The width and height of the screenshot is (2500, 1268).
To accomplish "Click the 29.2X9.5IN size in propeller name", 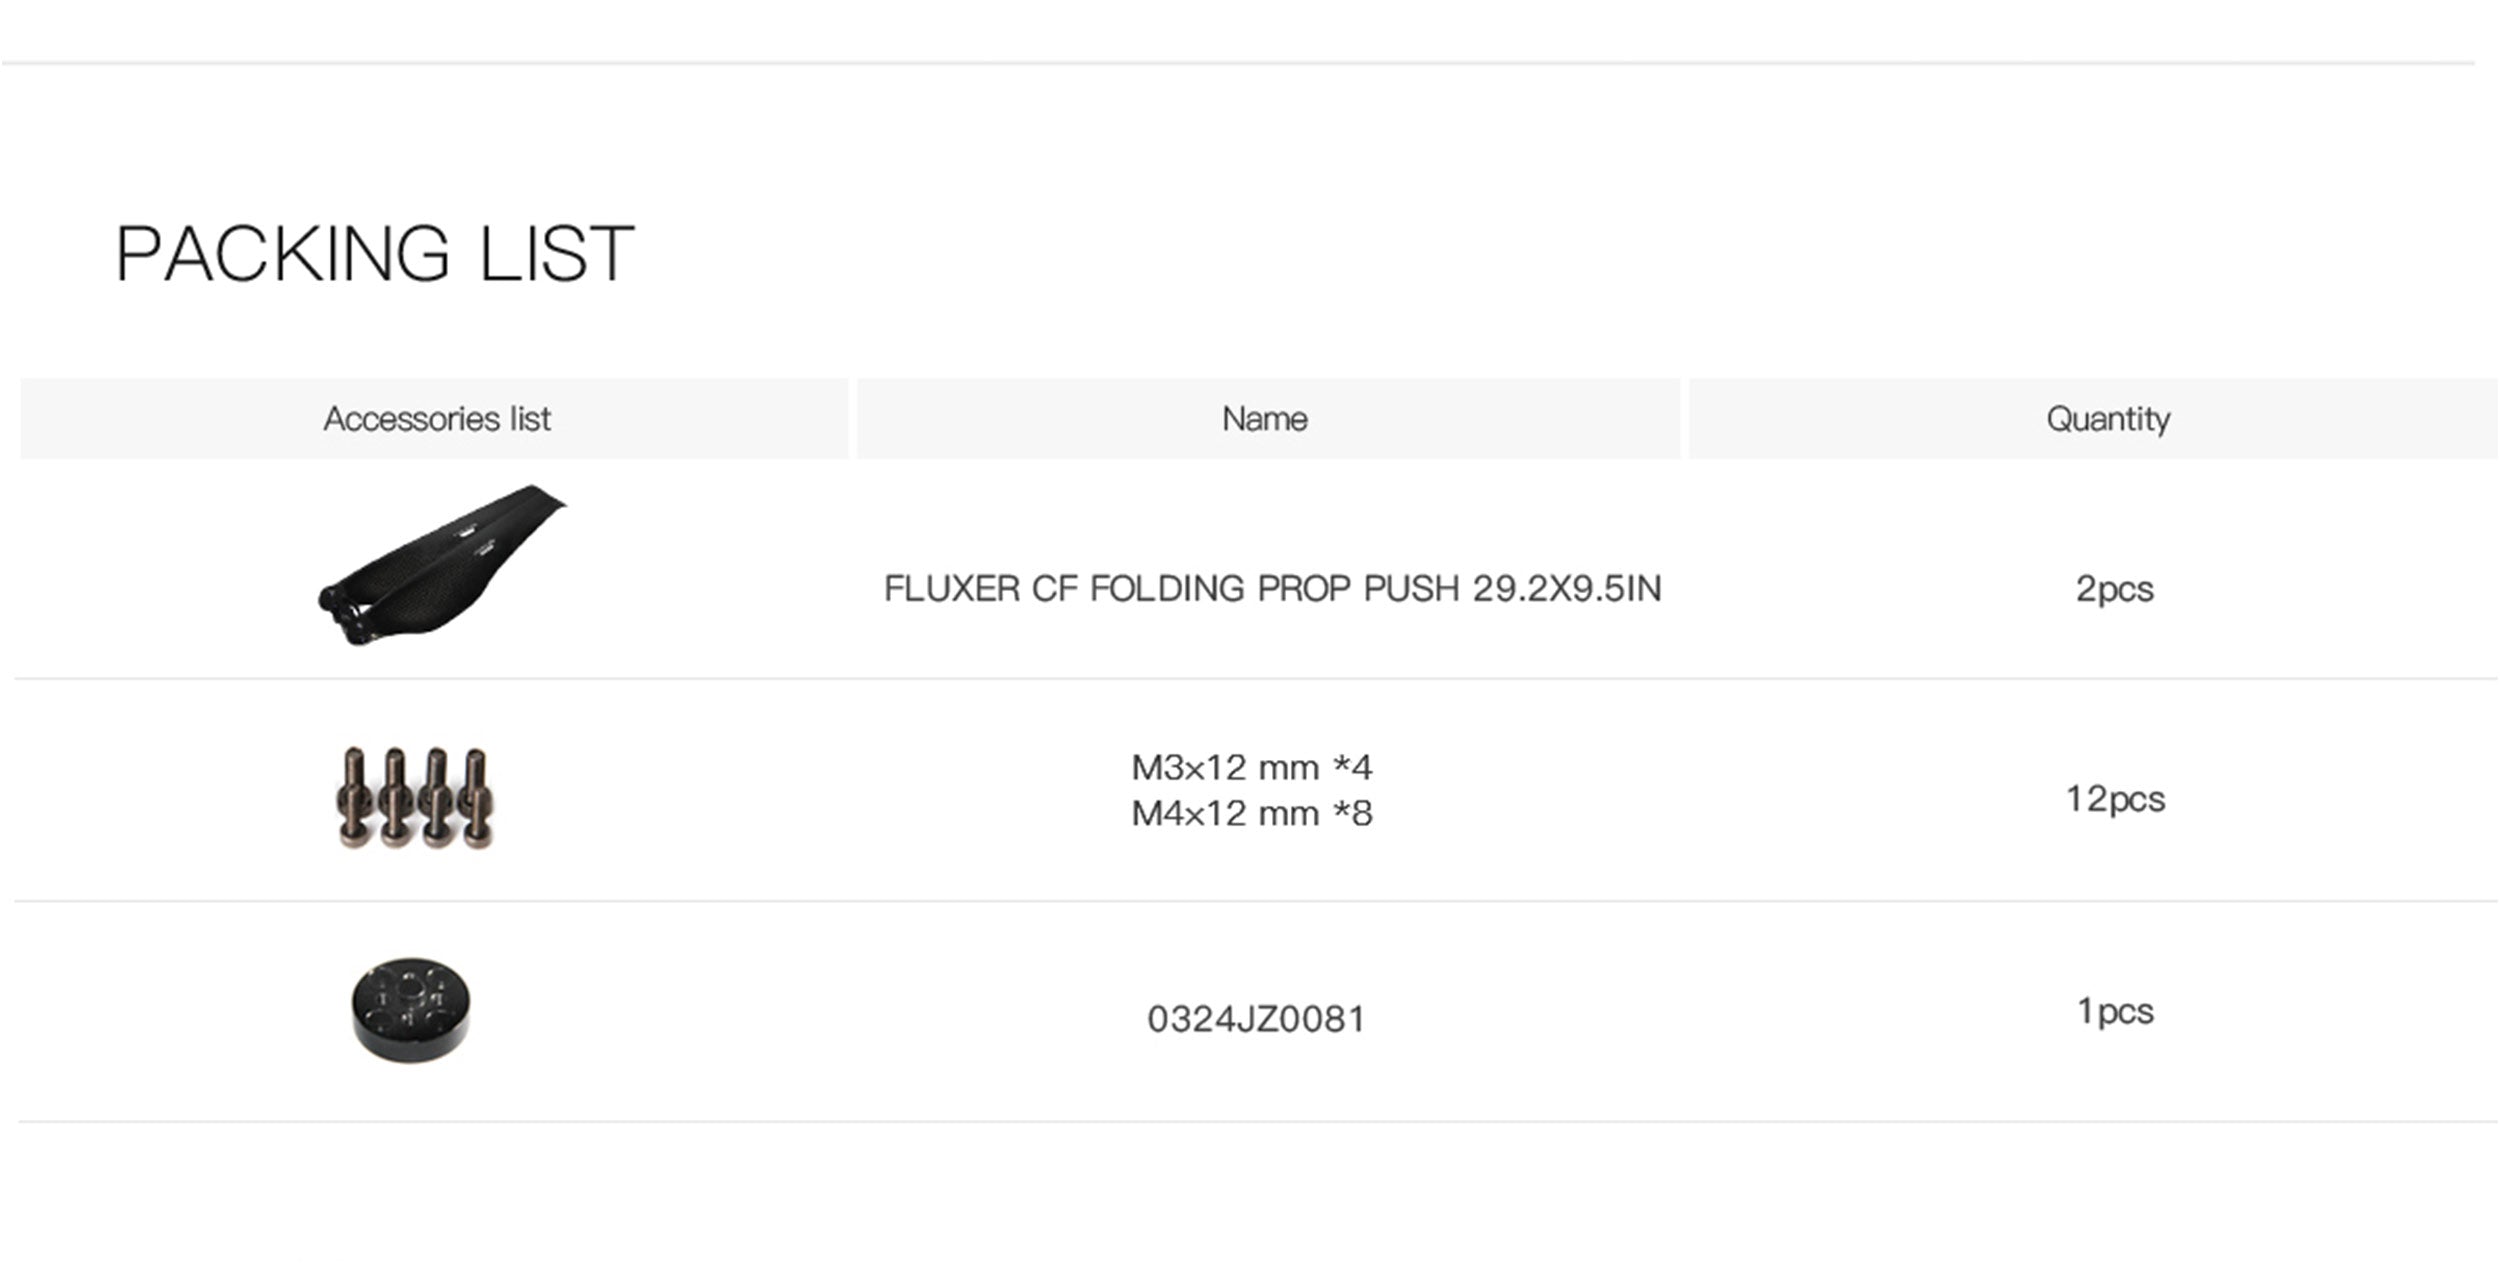I will coord(1566,589).
